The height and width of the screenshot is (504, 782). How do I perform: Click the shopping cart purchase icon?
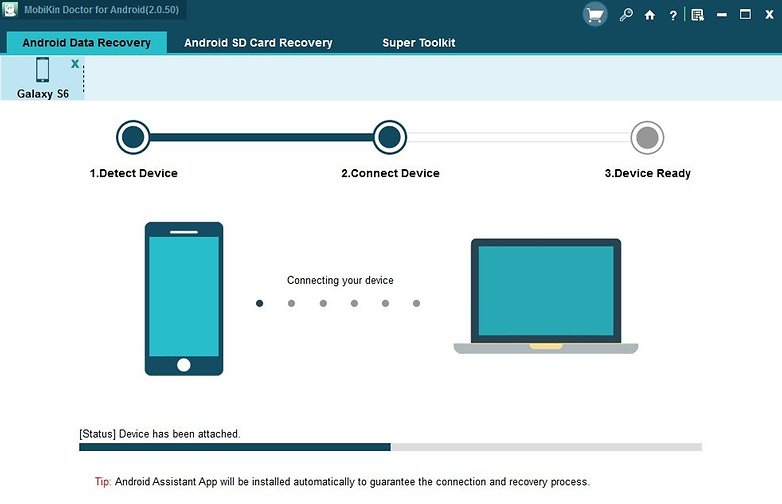click(x=595, y=15)
